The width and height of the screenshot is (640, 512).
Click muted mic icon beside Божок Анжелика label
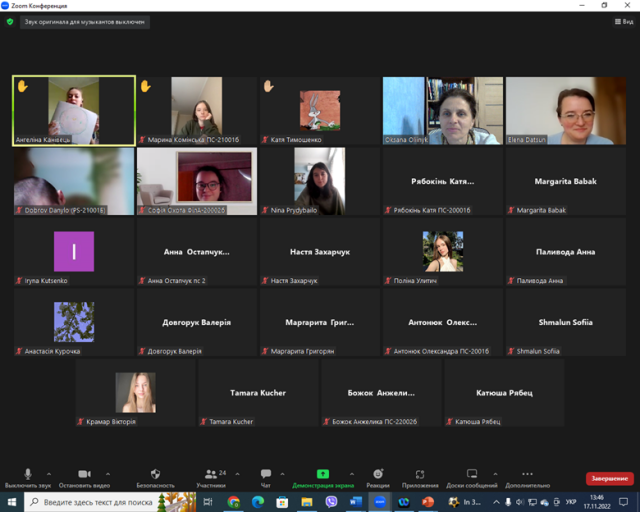326,422
